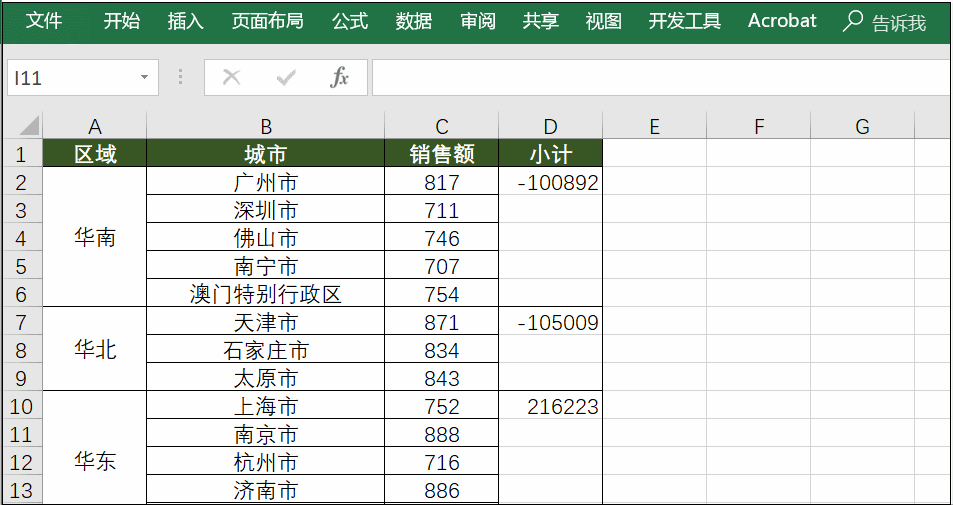The height and width of the screenshot is (505, 953).
Task: Select column F header
Action: click(x=759, y=126)
